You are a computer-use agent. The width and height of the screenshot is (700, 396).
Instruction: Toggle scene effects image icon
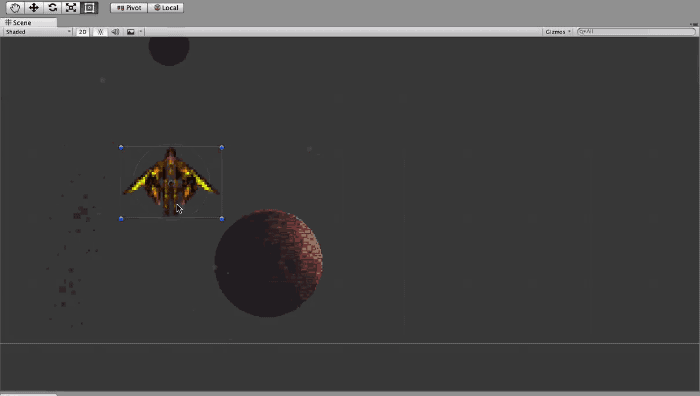(130, 32)
